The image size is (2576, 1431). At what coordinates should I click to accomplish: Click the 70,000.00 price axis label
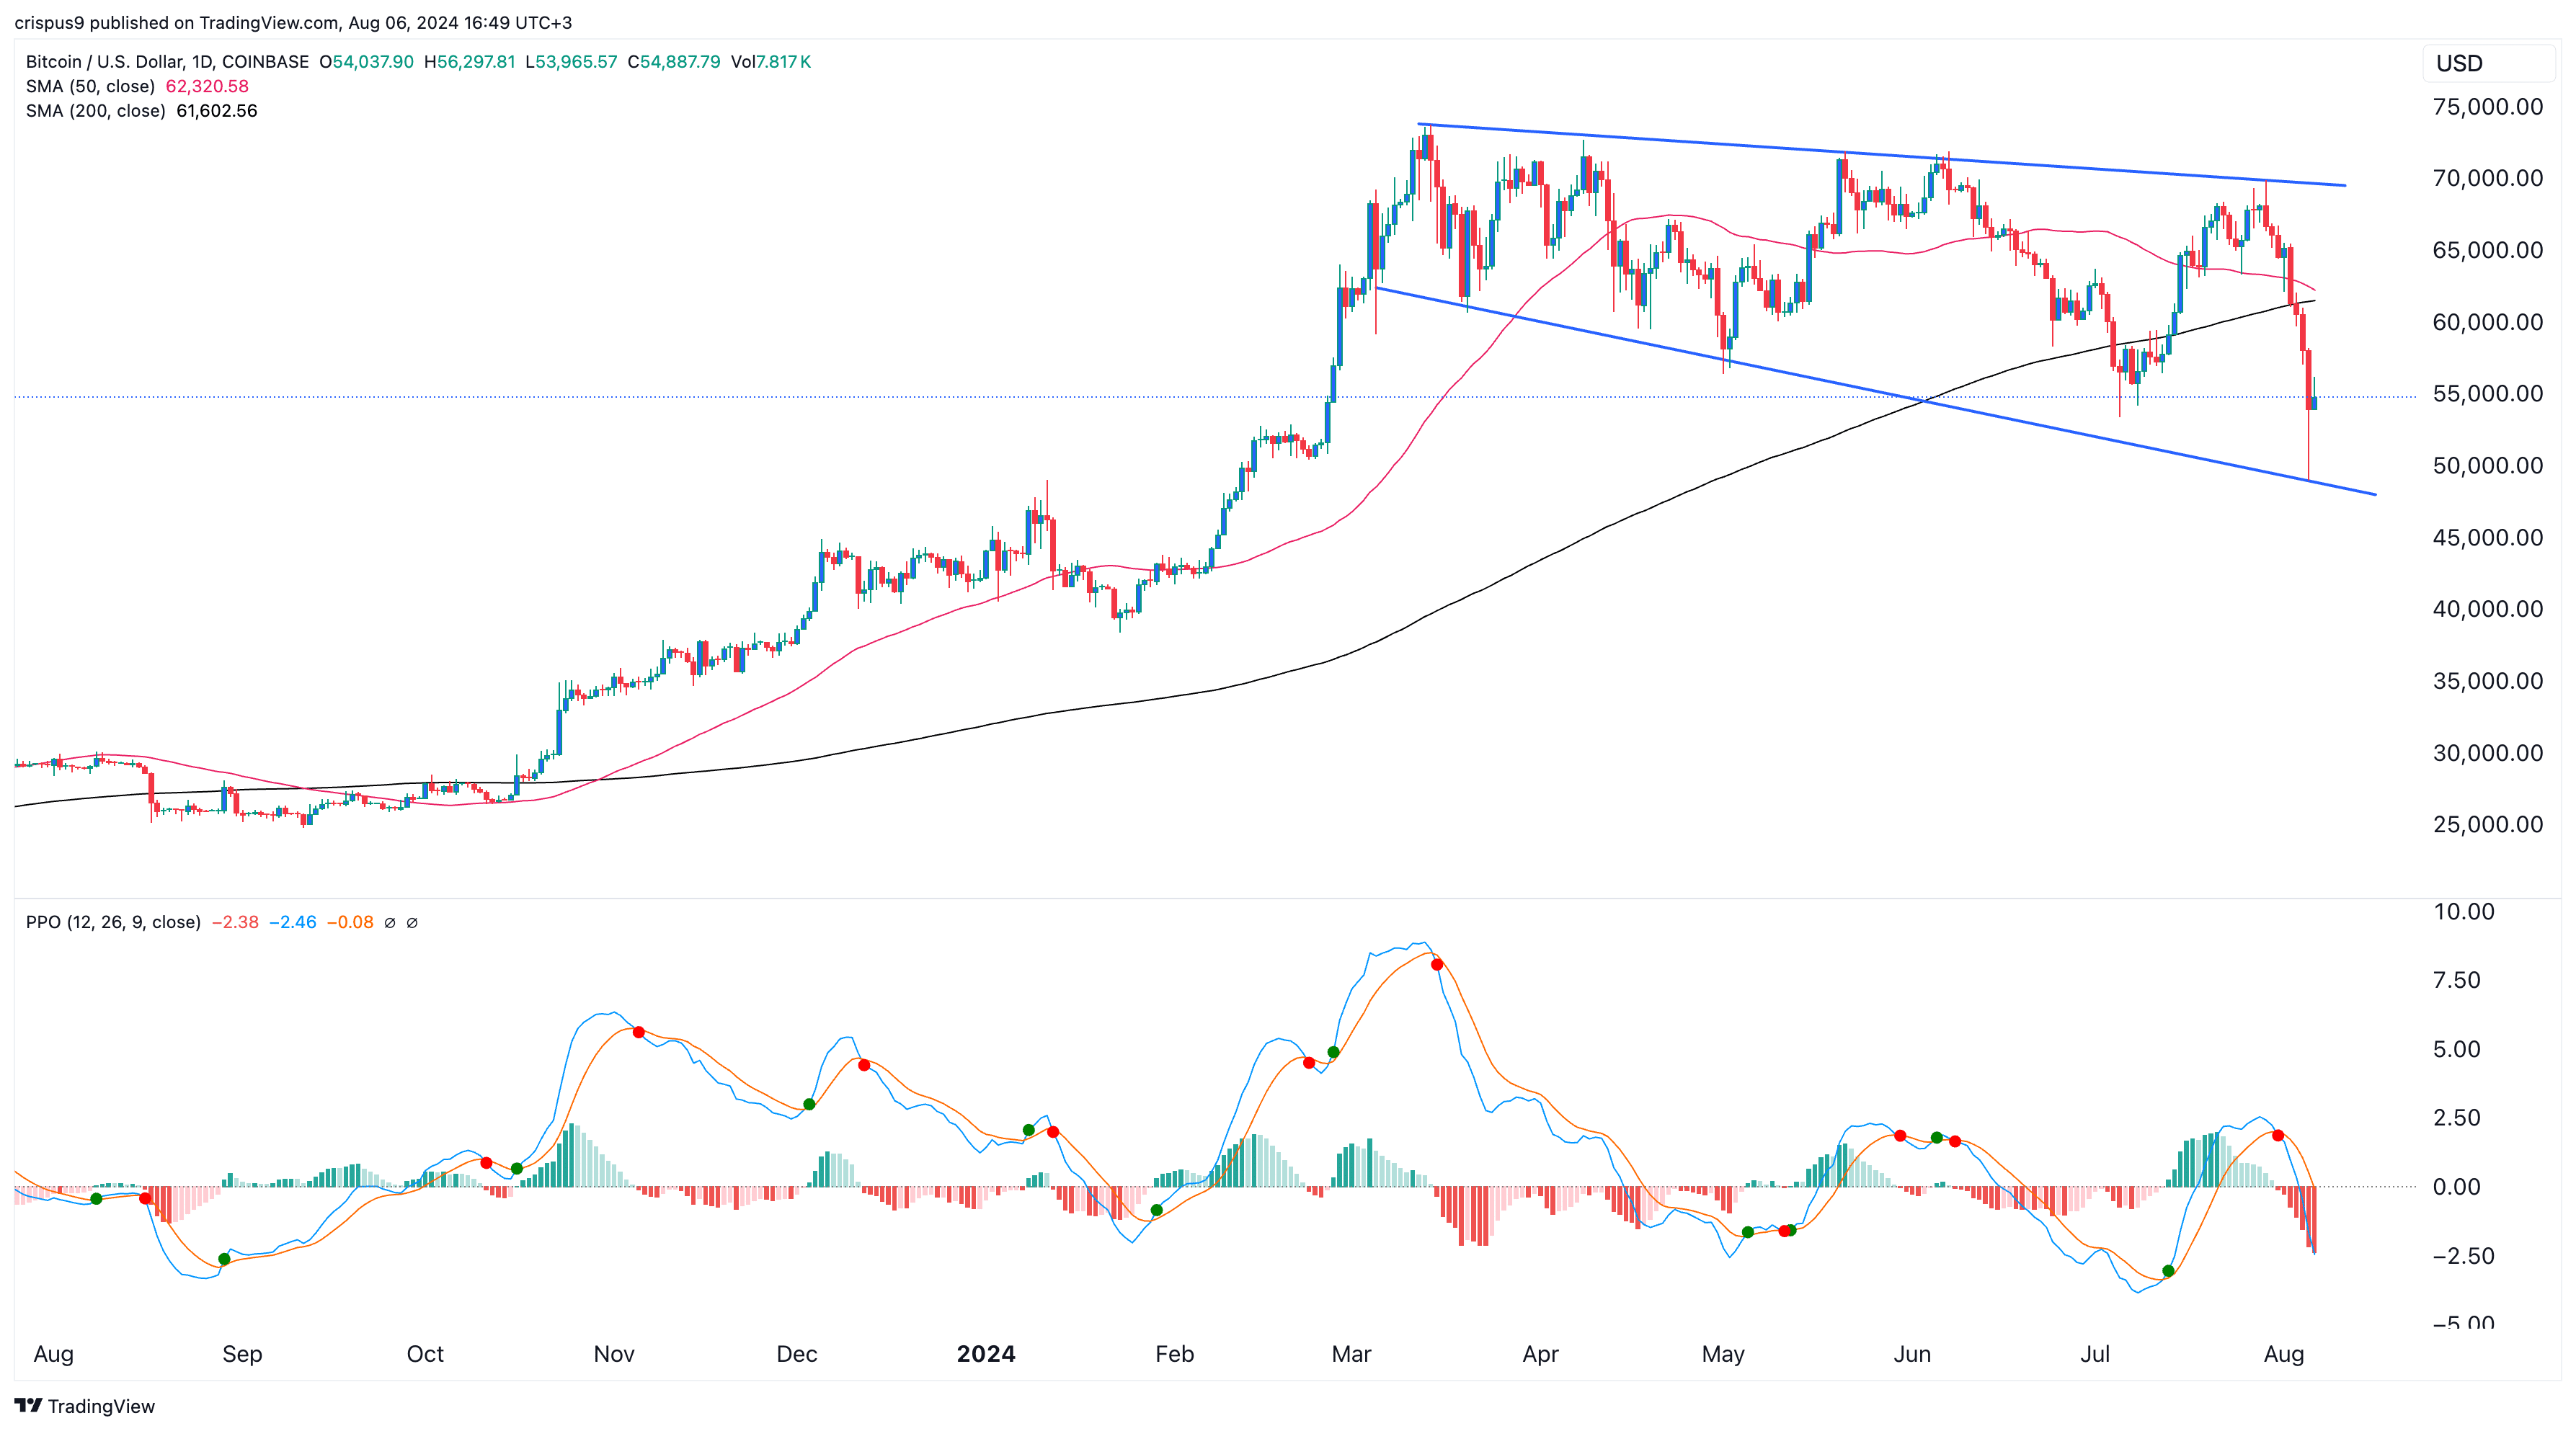coord(2488,178)
